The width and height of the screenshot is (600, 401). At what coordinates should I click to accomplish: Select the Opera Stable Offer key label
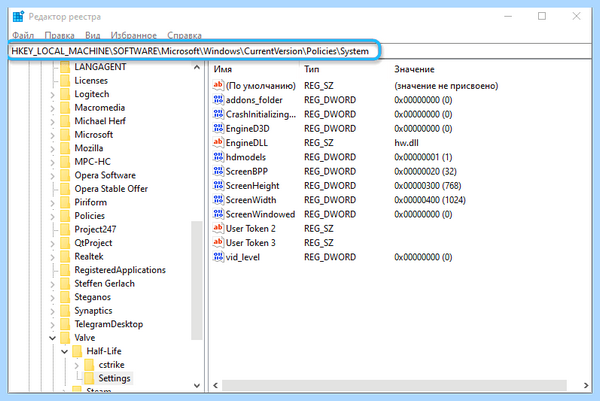point(111,189)
